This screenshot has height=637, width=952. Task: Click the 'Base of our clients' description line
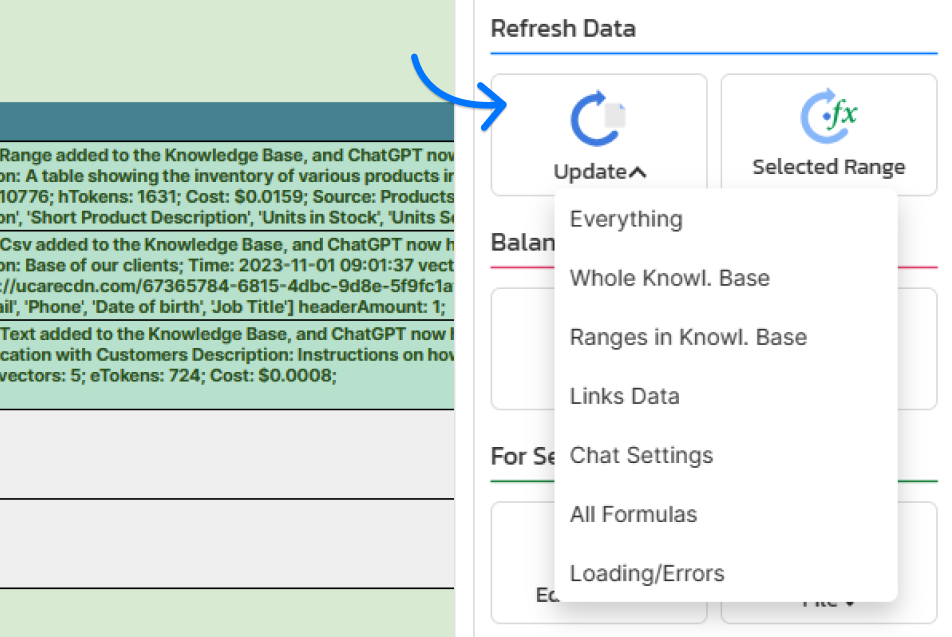pos(227,265)
